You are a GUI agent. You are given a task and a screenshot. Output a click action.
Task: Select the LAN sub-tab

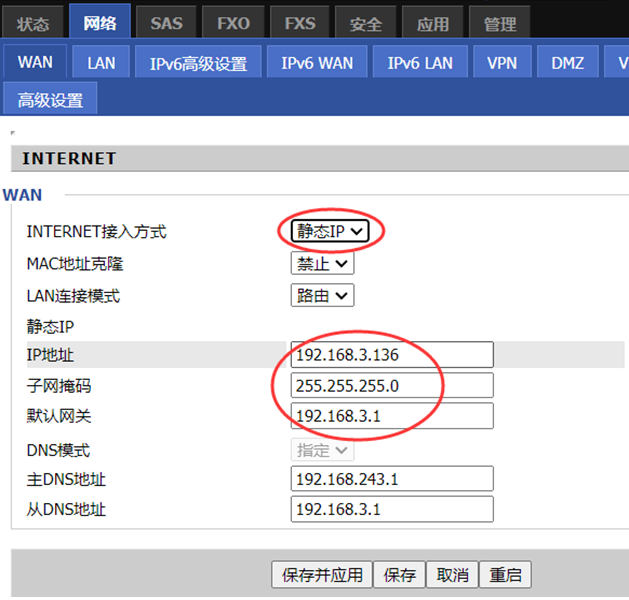tap(101, 63)
